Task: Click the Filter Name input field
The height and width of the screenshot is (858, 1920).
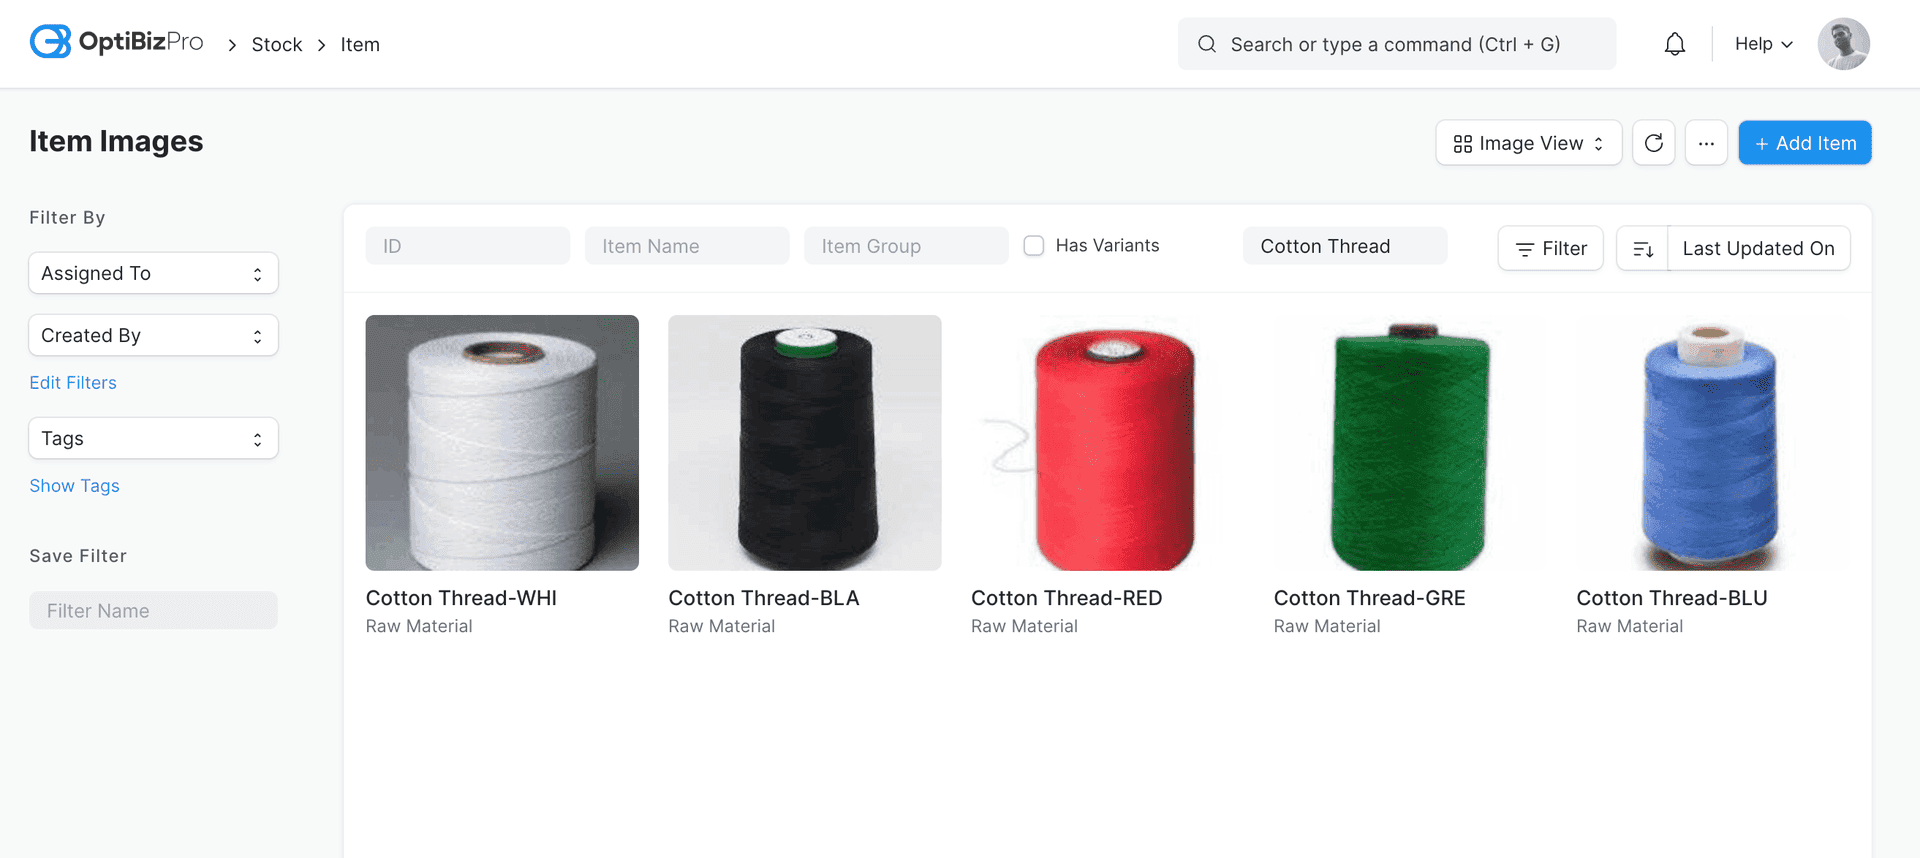Action: [153, 611]
